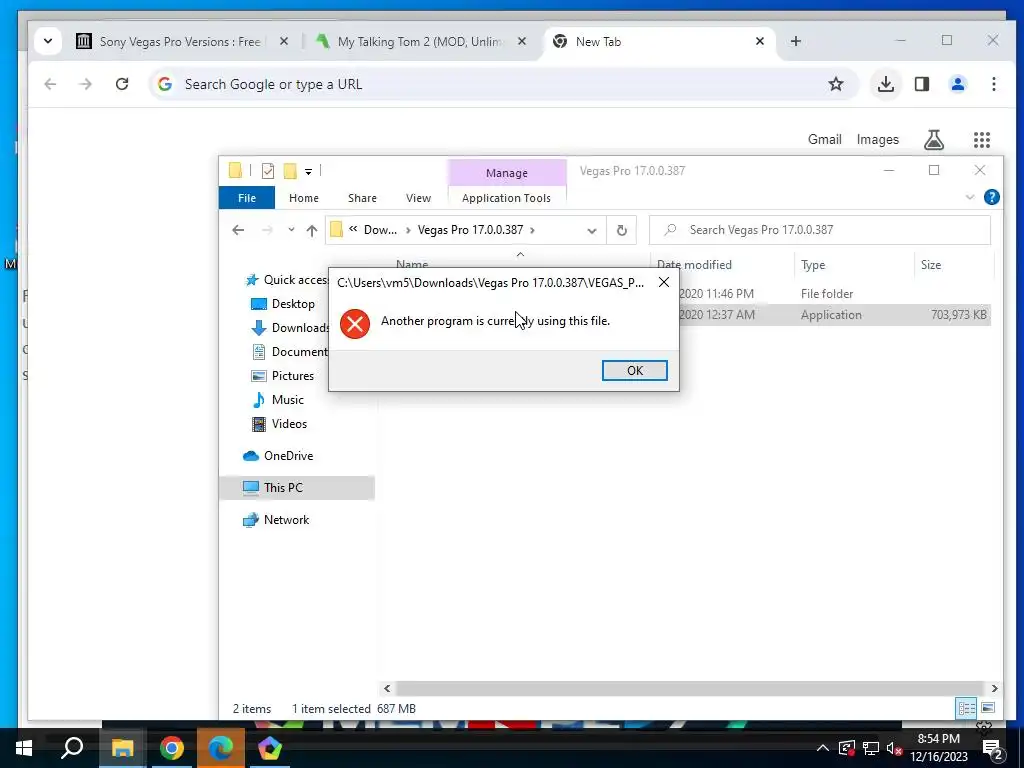The height and width of the screenshot is (768, 1024).
Task: Switch to the Home ribbon tab
Action: click(x=304, y=198)
